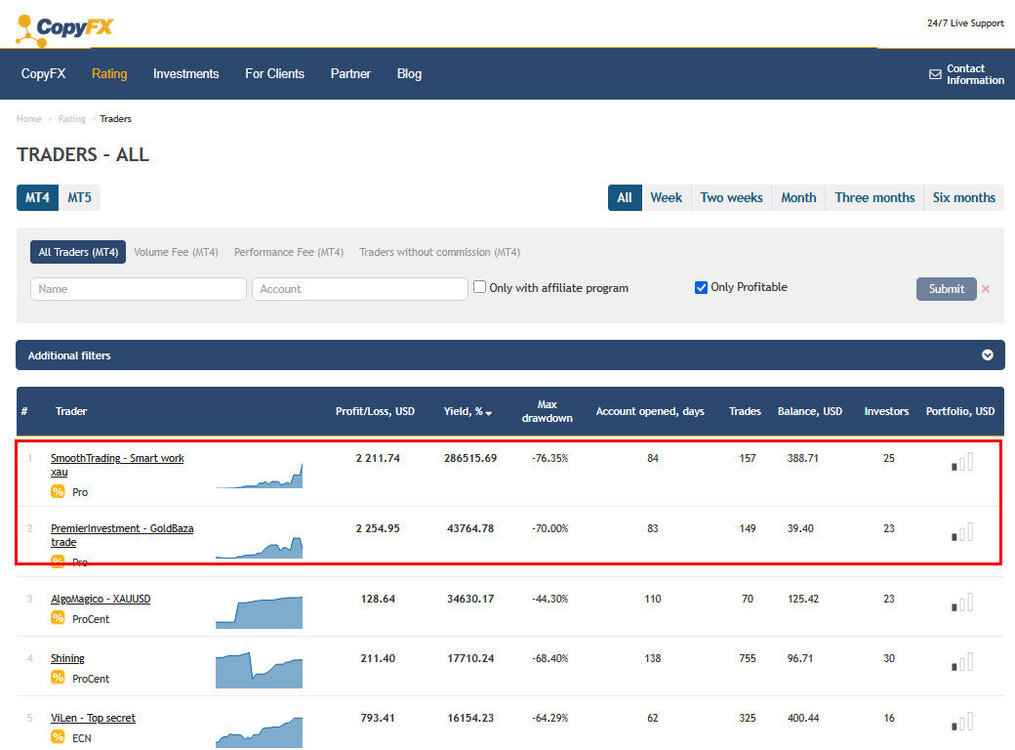The image size is (1015, 750).
Task: Open the Shining trader link
Action: [x=67, y=658]
